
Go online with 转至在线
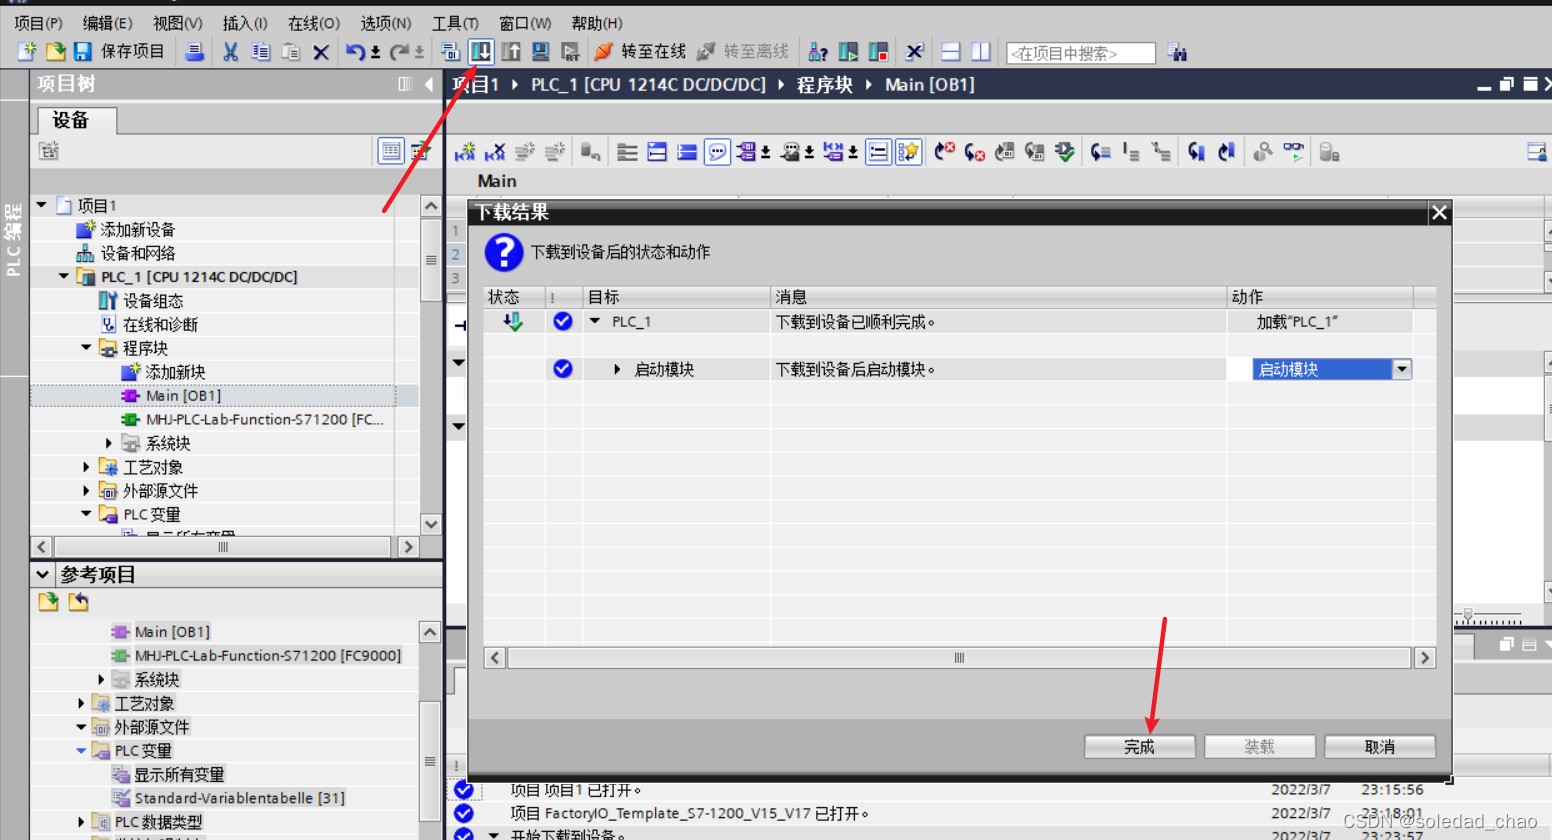pyautogui.click(x=640, y=51)
